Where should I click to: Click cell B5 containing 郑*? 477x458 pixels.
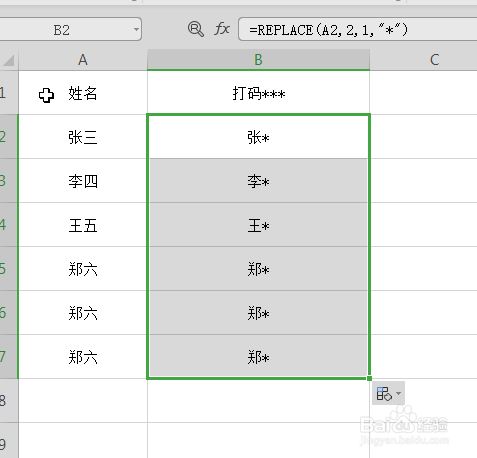(x=258, y=269)
